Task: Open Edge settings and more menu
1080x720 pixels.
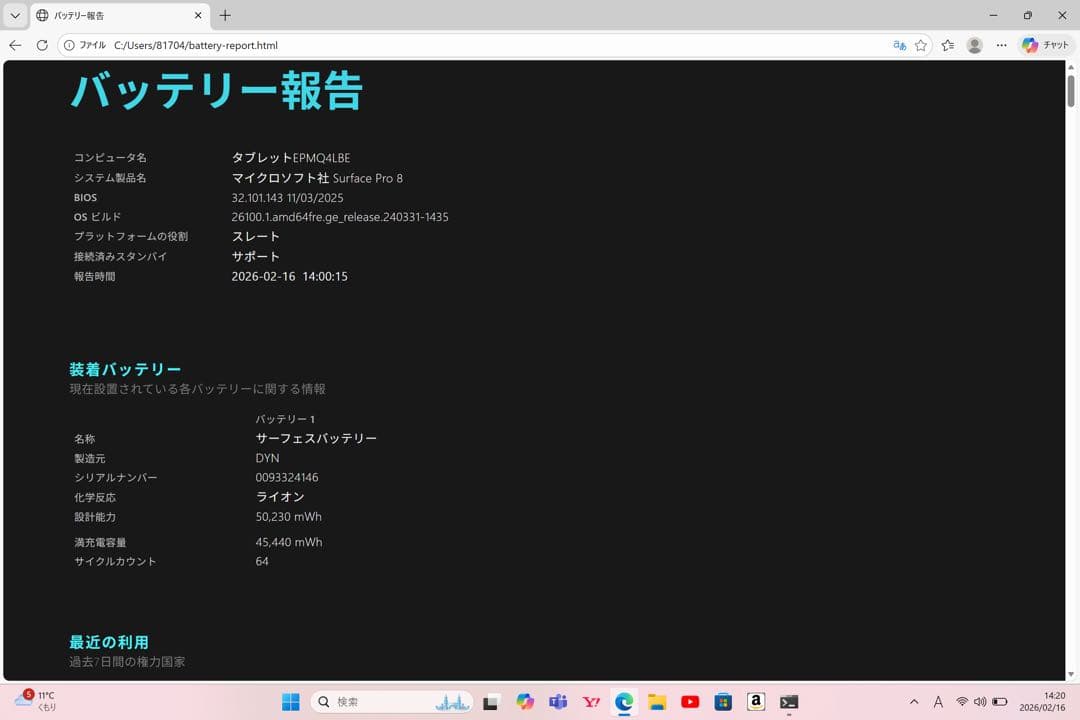Action: [1001, 45]
